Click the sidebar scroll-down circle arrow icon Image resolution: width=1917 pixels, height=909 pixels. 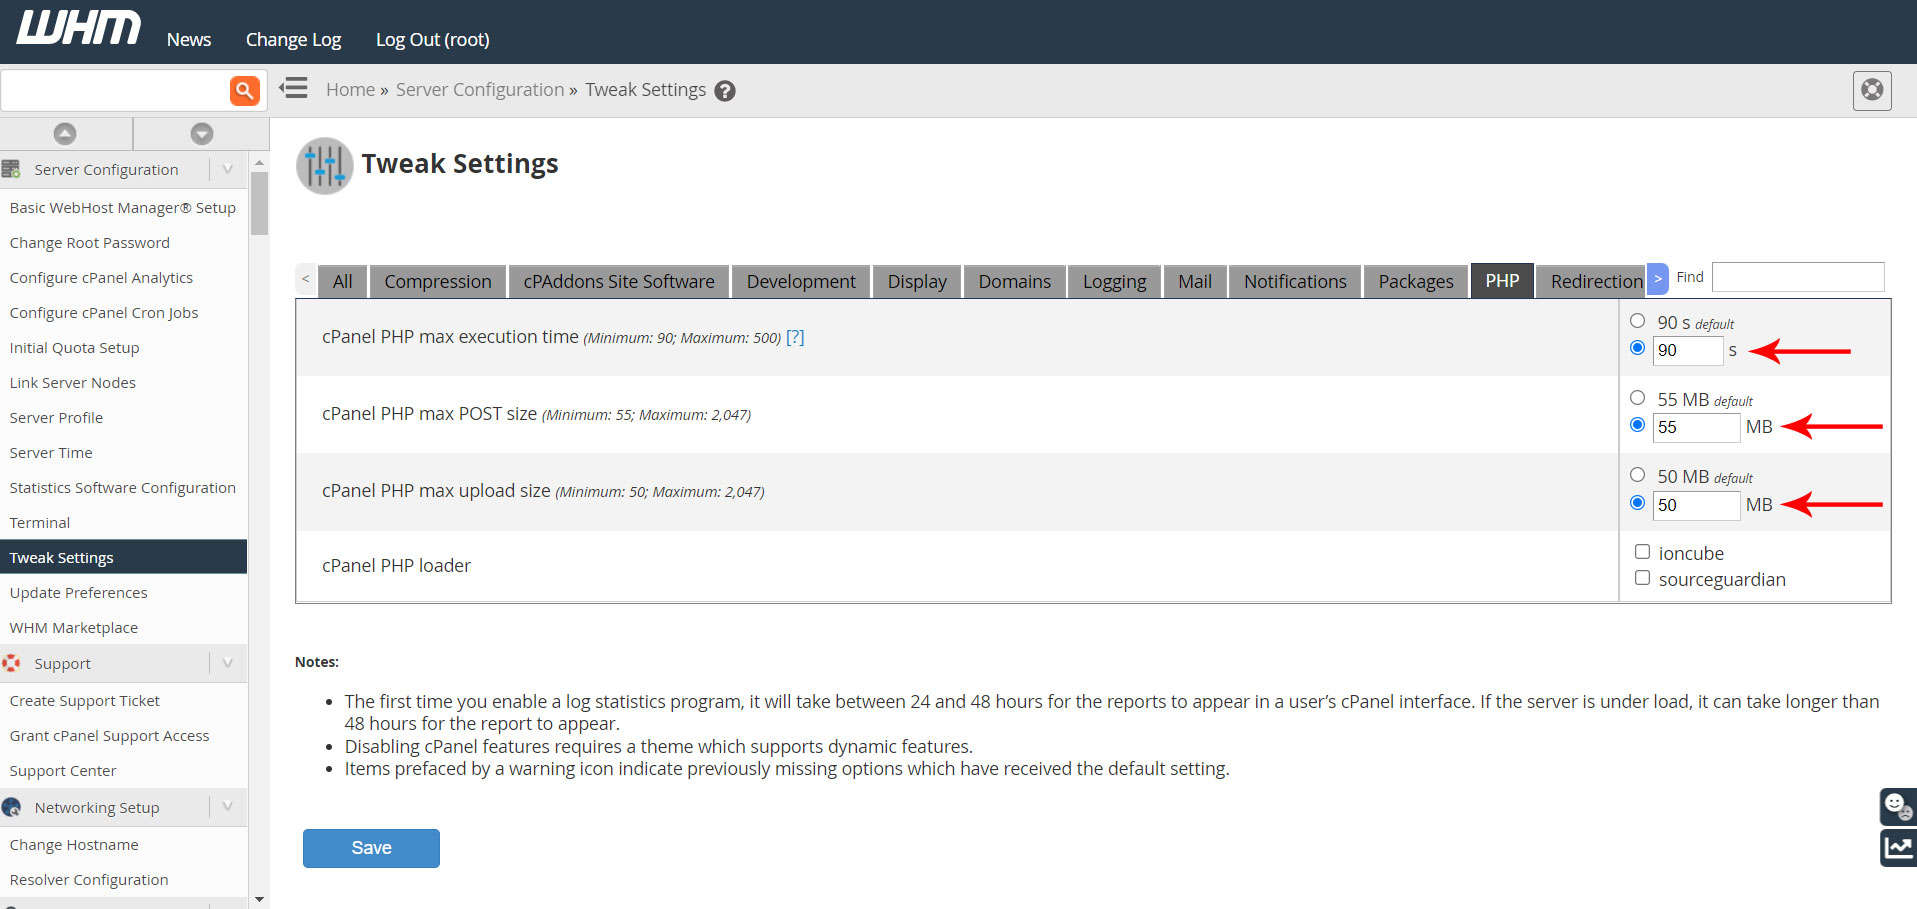202,134
